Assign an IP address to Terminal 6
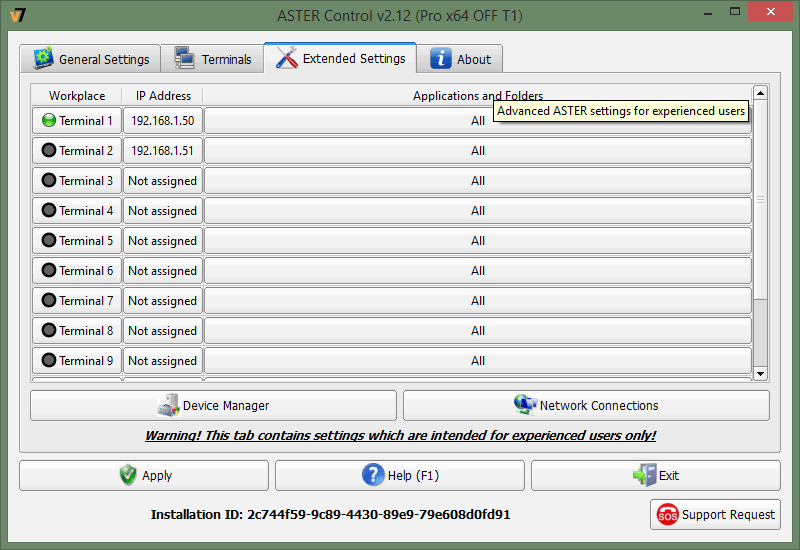800x550 pixels. (163, 270)
